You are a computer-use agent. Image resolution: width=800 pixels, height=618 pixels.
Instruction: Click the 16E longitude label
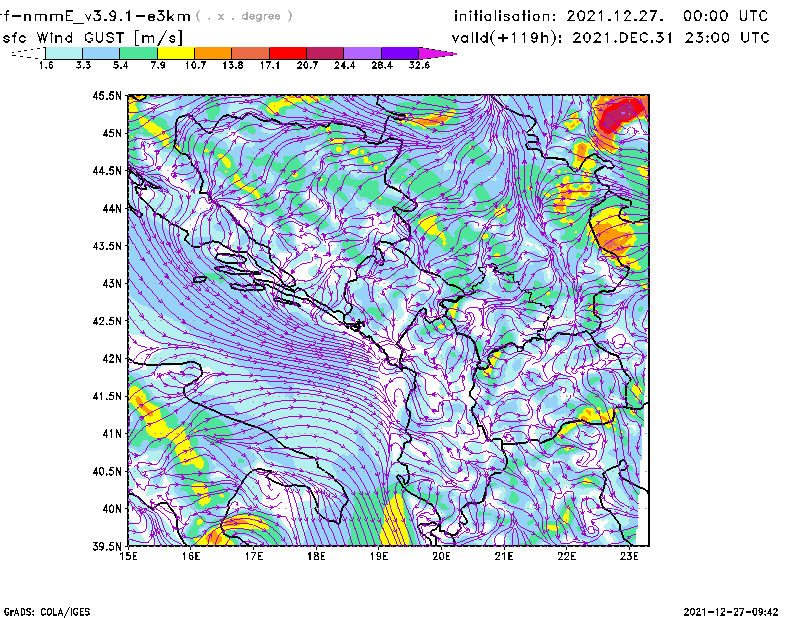click(191, 556)
